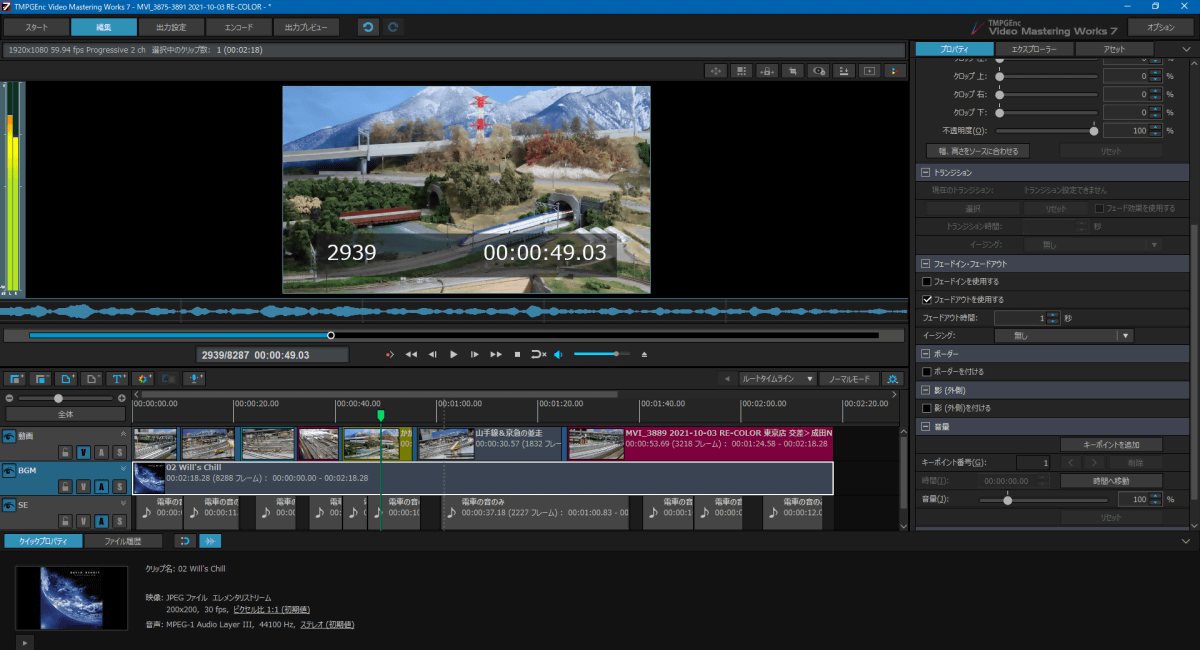Click the eye preview icon above preview

tap(819, 71)
